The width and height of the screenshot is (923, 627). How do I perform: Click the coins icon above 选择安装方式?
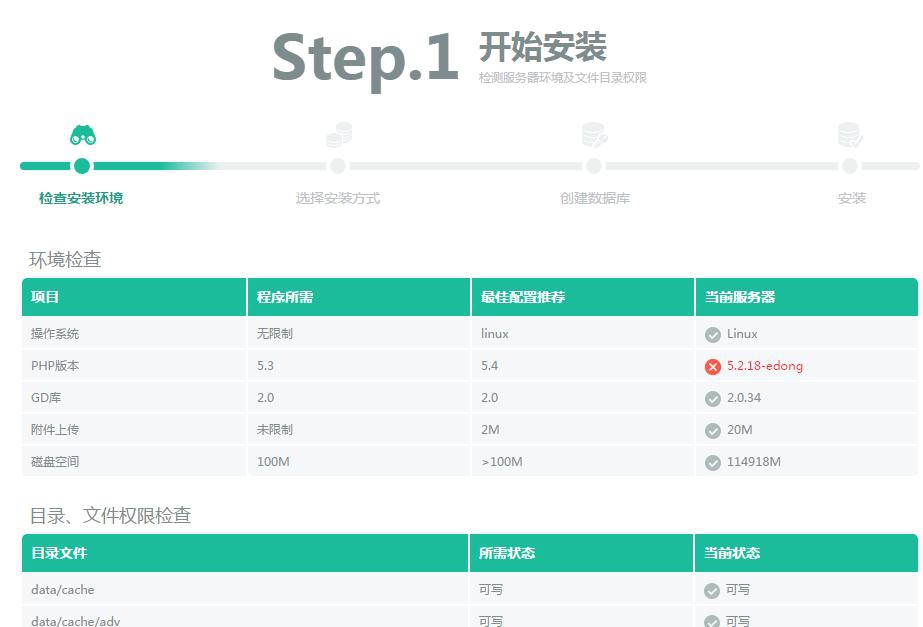tap(339, 135)
